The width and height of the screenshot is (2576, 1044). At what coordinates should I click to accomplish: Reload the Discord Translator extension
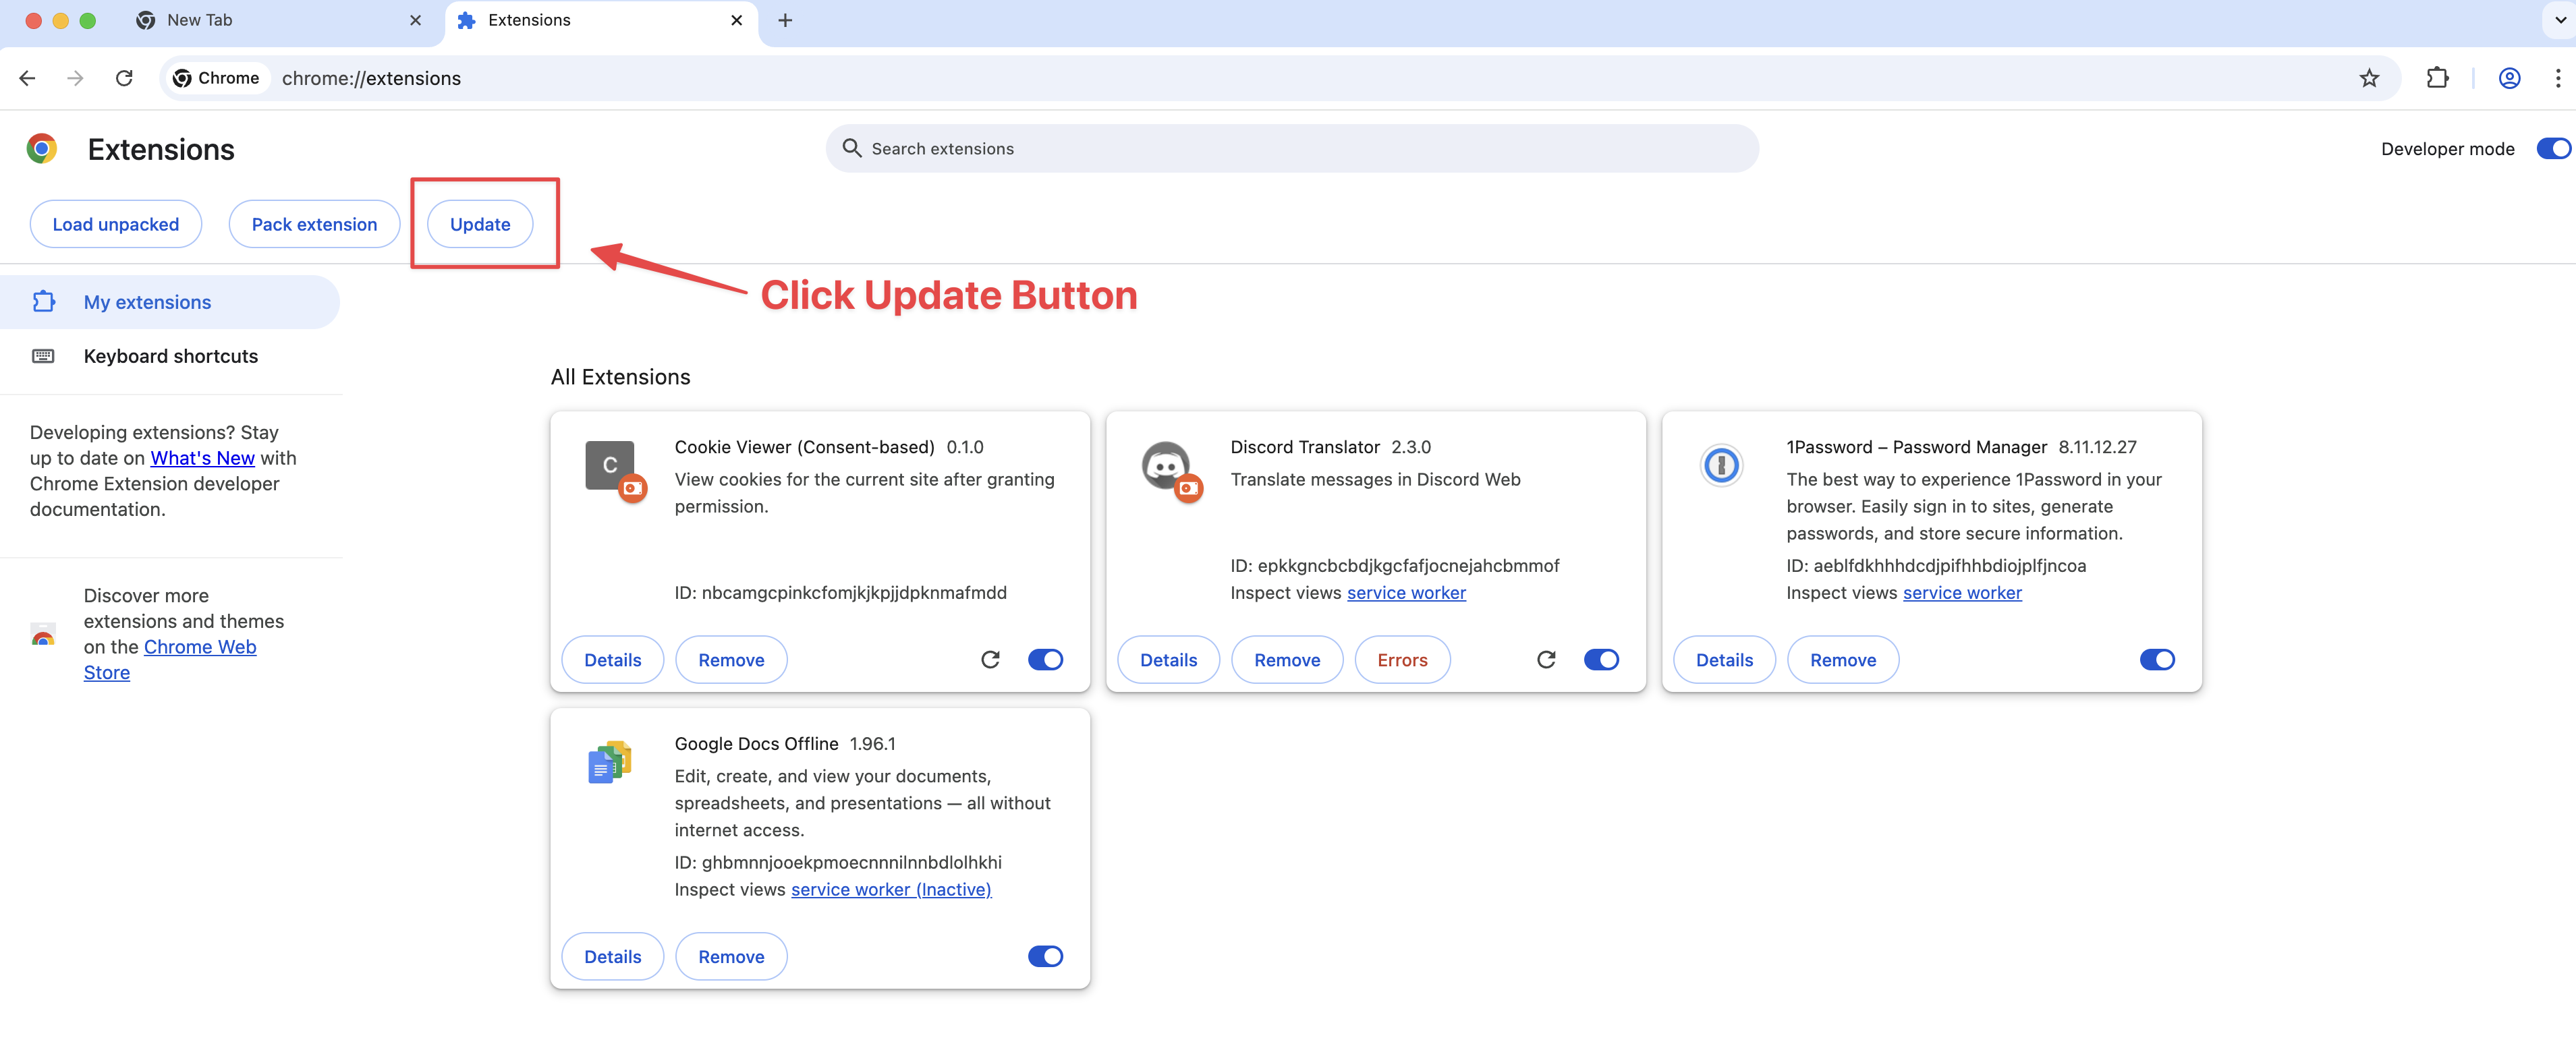point(1546,659)
